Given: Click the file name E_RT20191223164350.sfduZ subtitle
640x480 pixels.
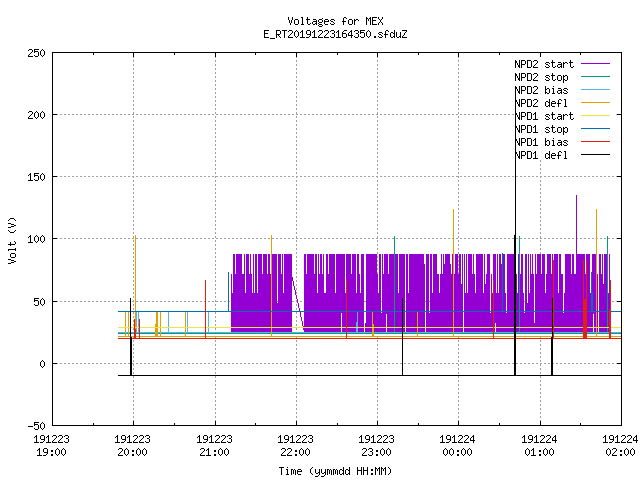Looking at the screenshot, I should [x=335, y=34].
